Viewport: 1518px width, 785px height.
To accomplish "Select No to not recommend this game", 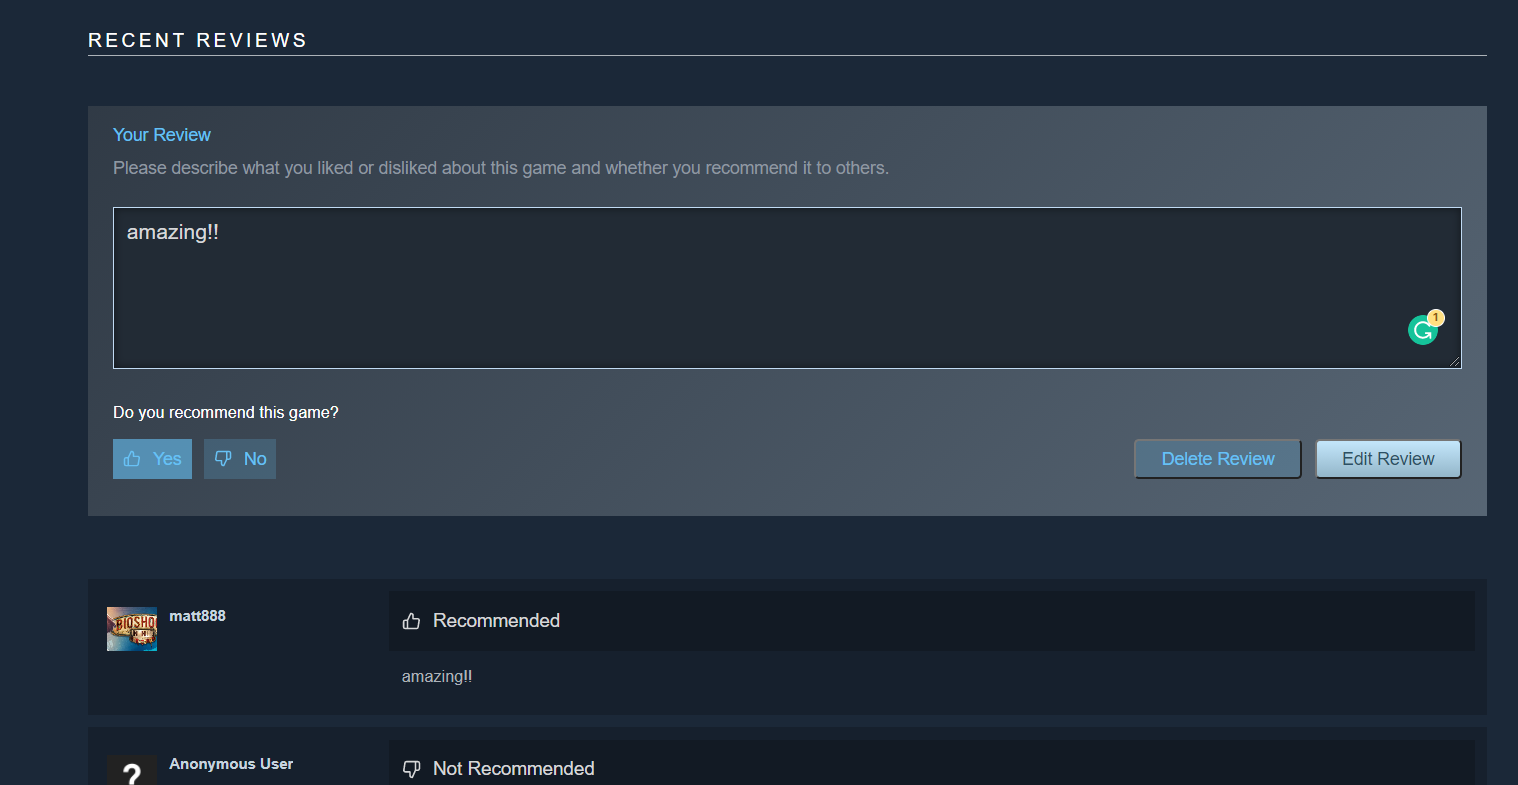I will (240, 459).
